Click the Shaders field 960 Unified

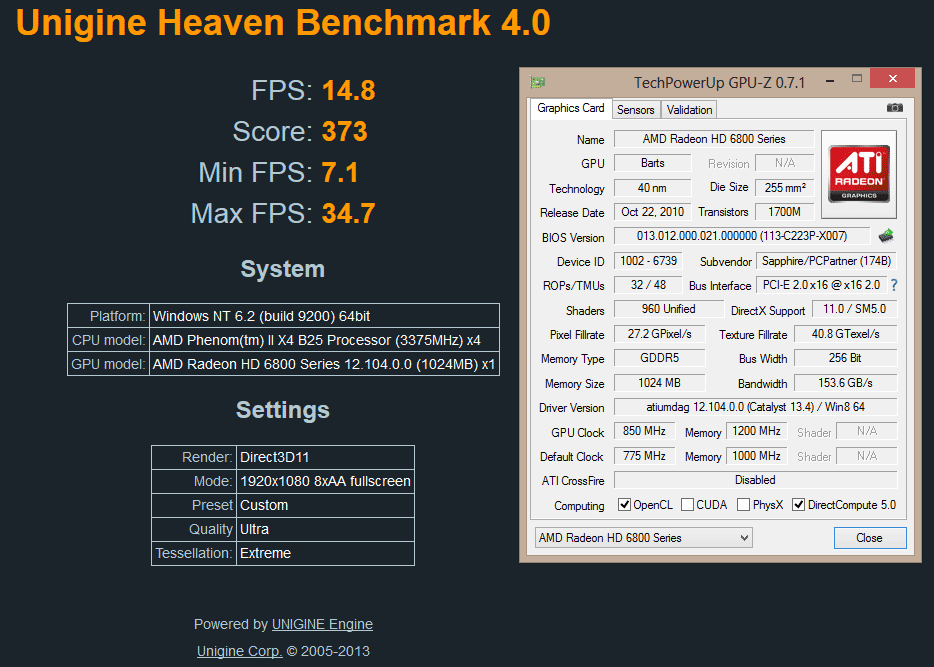click(668, 308)
